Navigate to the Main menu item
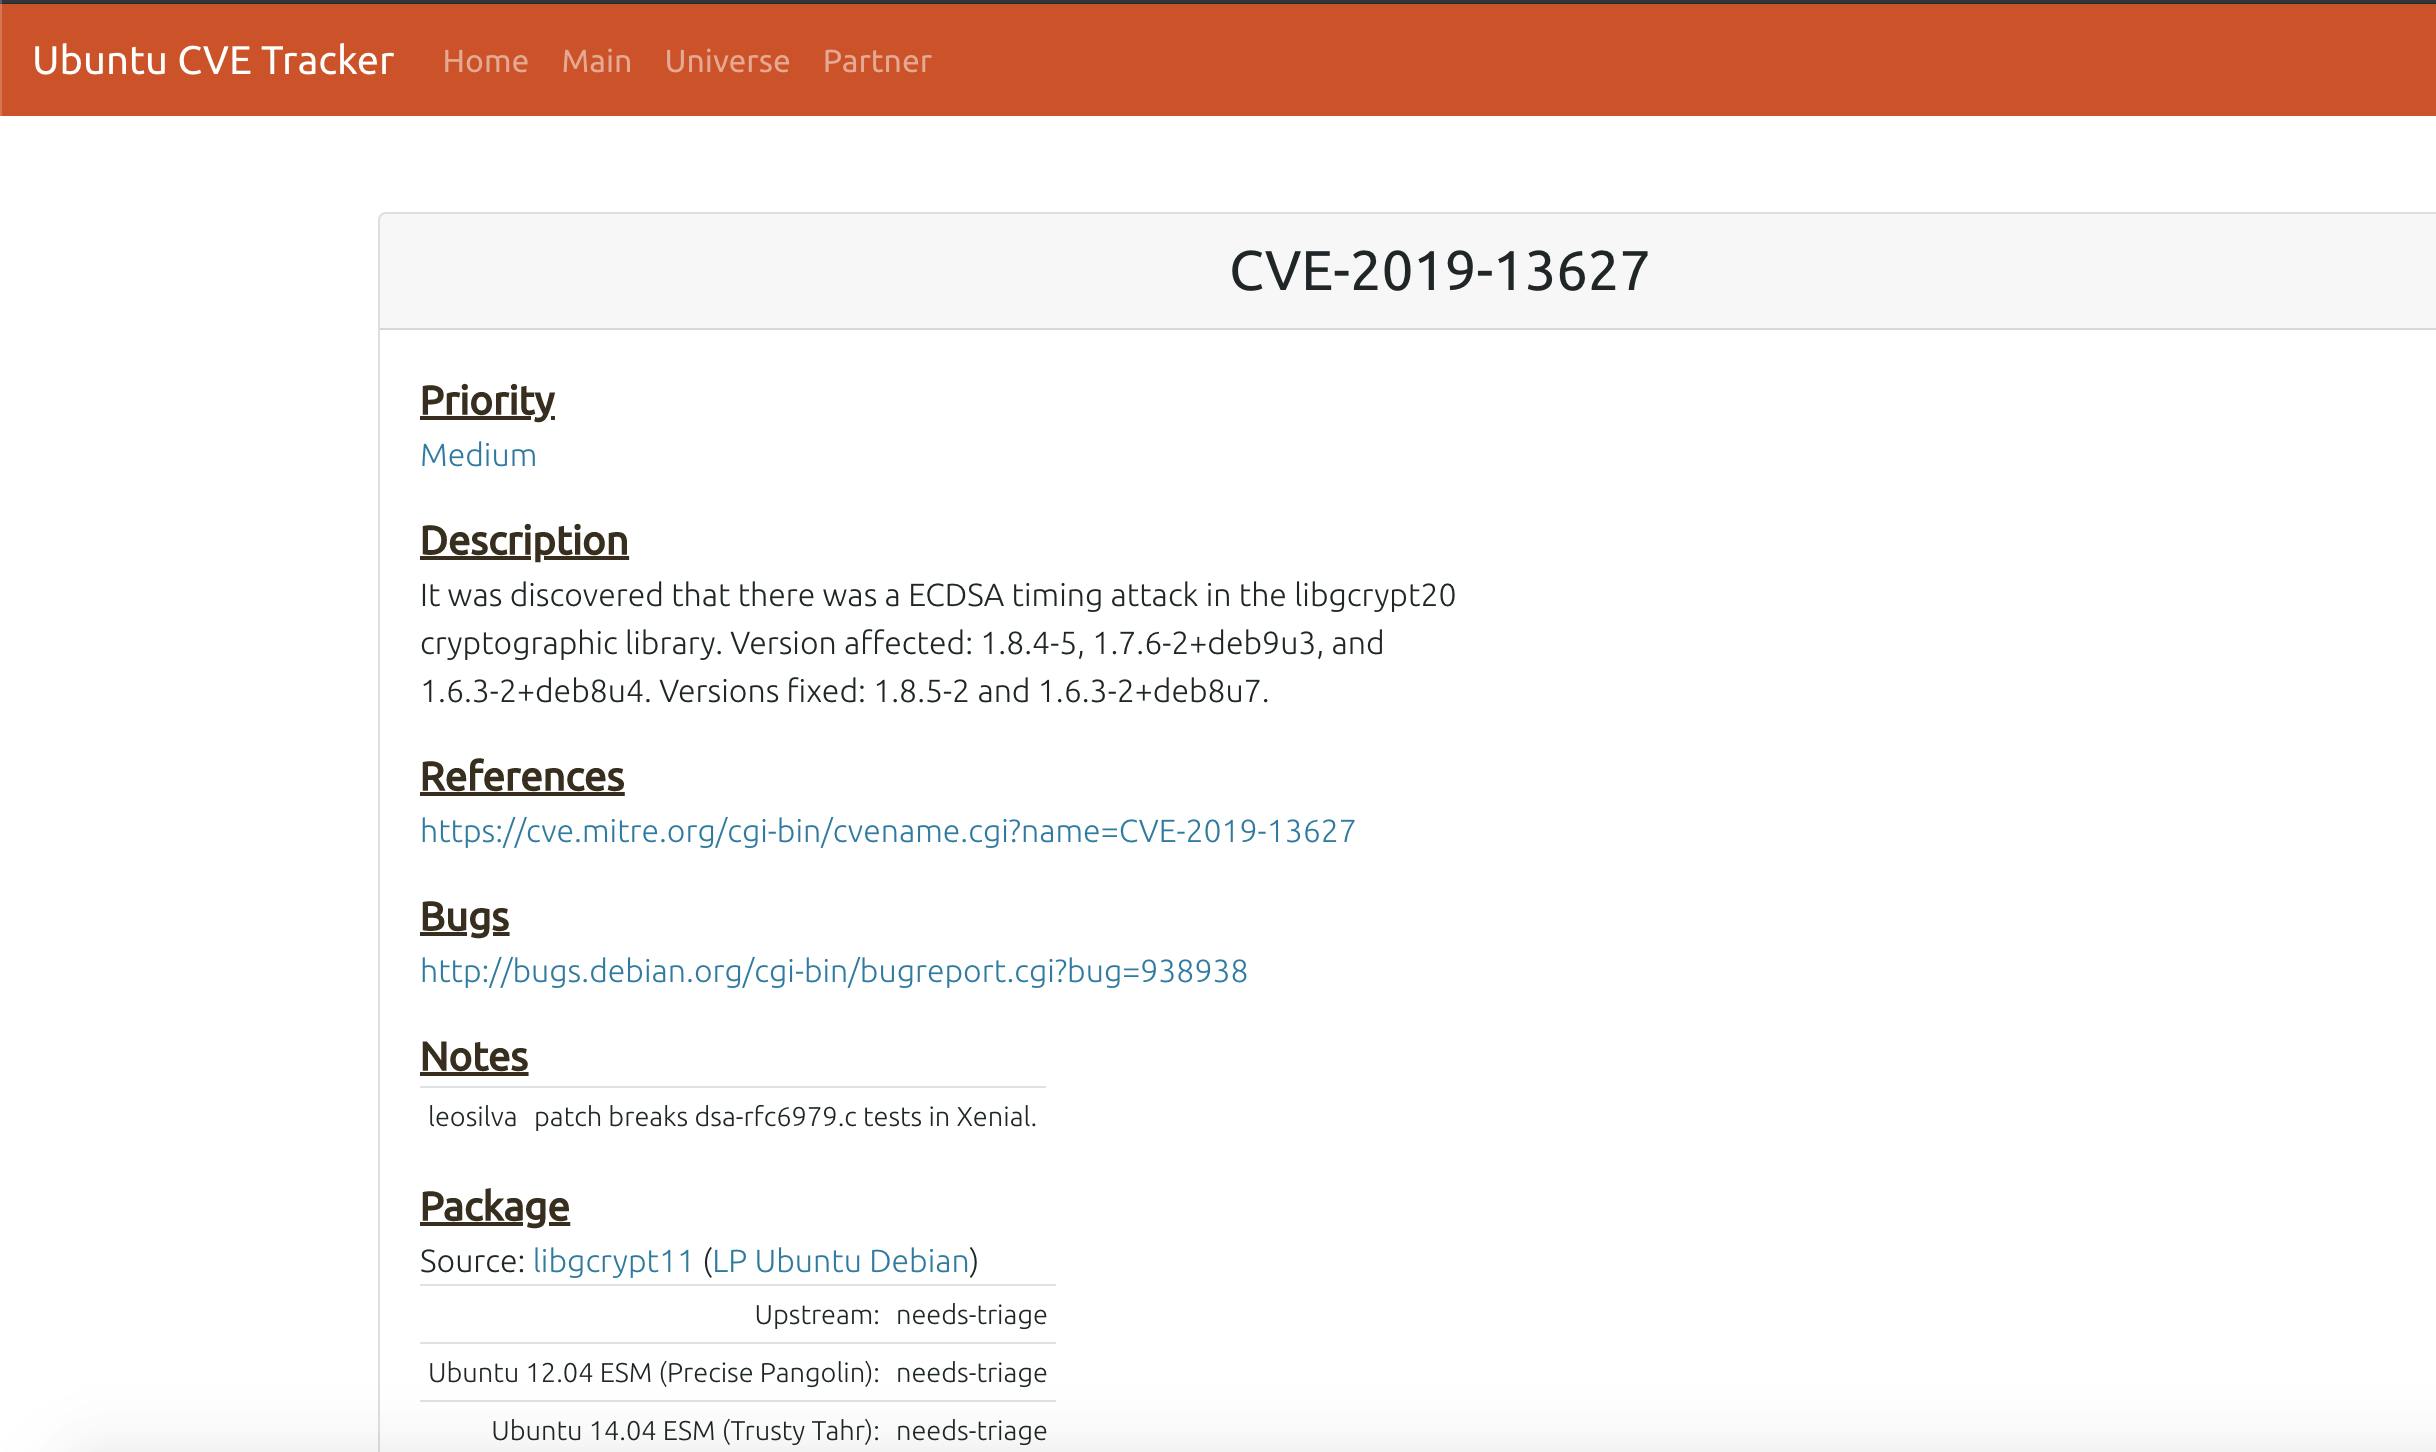Image resolution: width=2436 pixels, height=1452 pixels. [596, 60]
